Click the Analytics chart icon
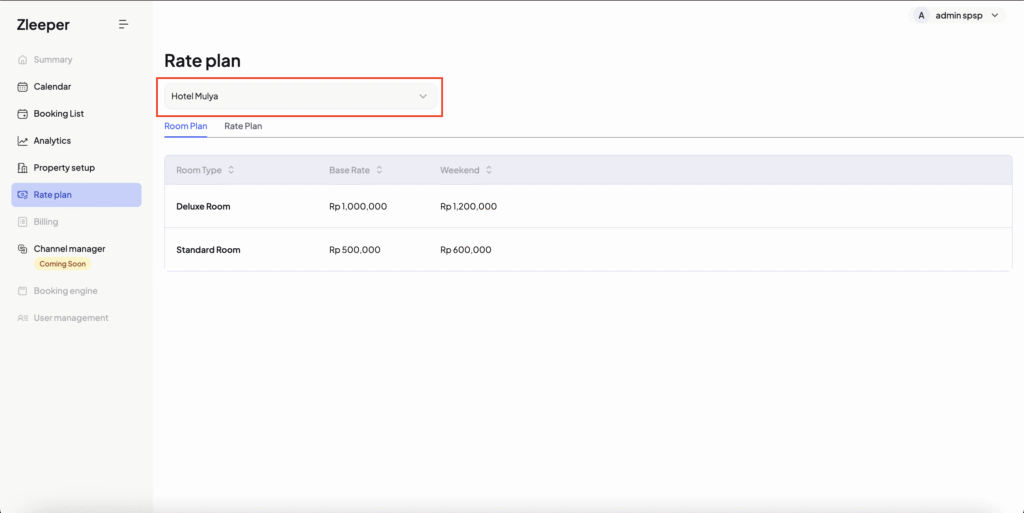The height and width of the screenshot is (513, 1024). [23, 141]
